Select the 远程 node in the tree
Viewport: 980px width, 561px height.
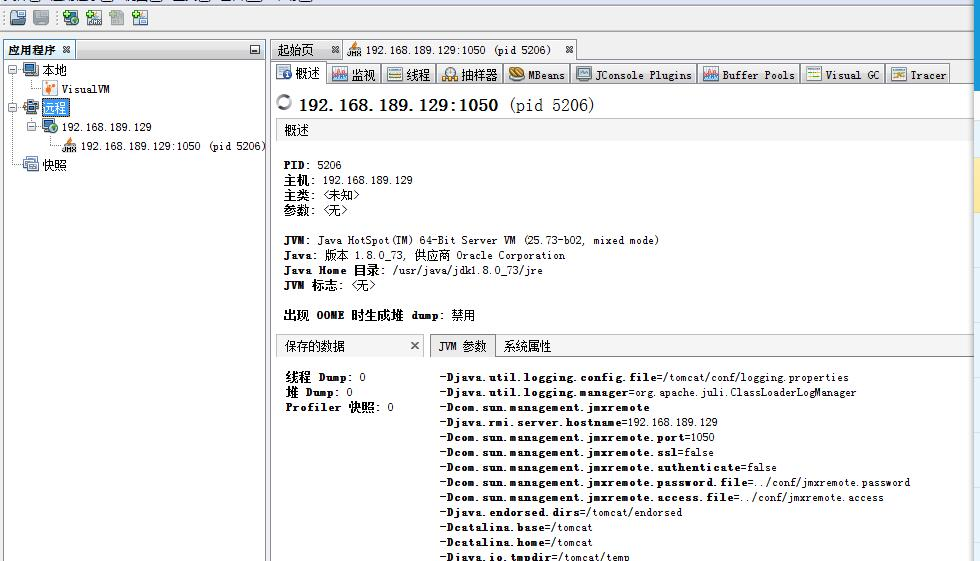tap(55, 108)
